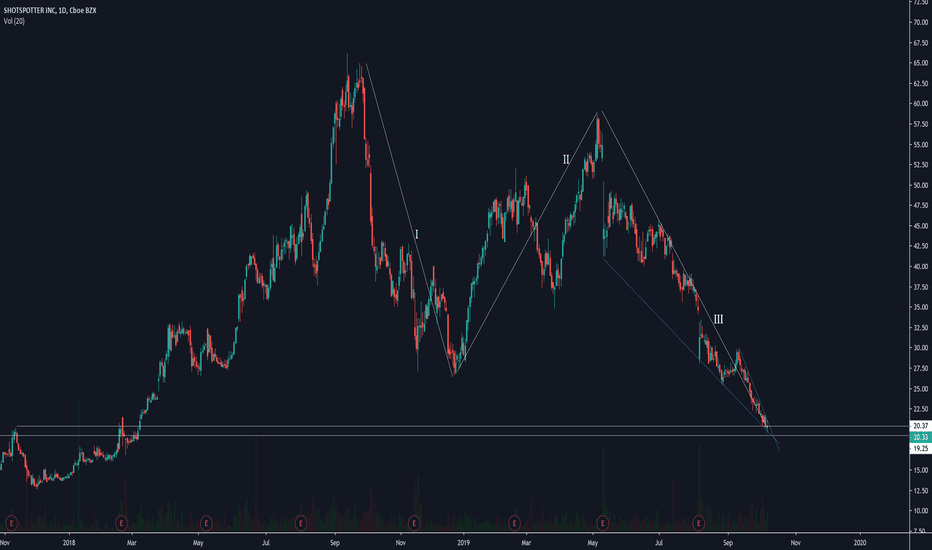The width and height of the screenshot is (932, 550).
Task: Click the 50.00 price axis label
Action: 921,185
